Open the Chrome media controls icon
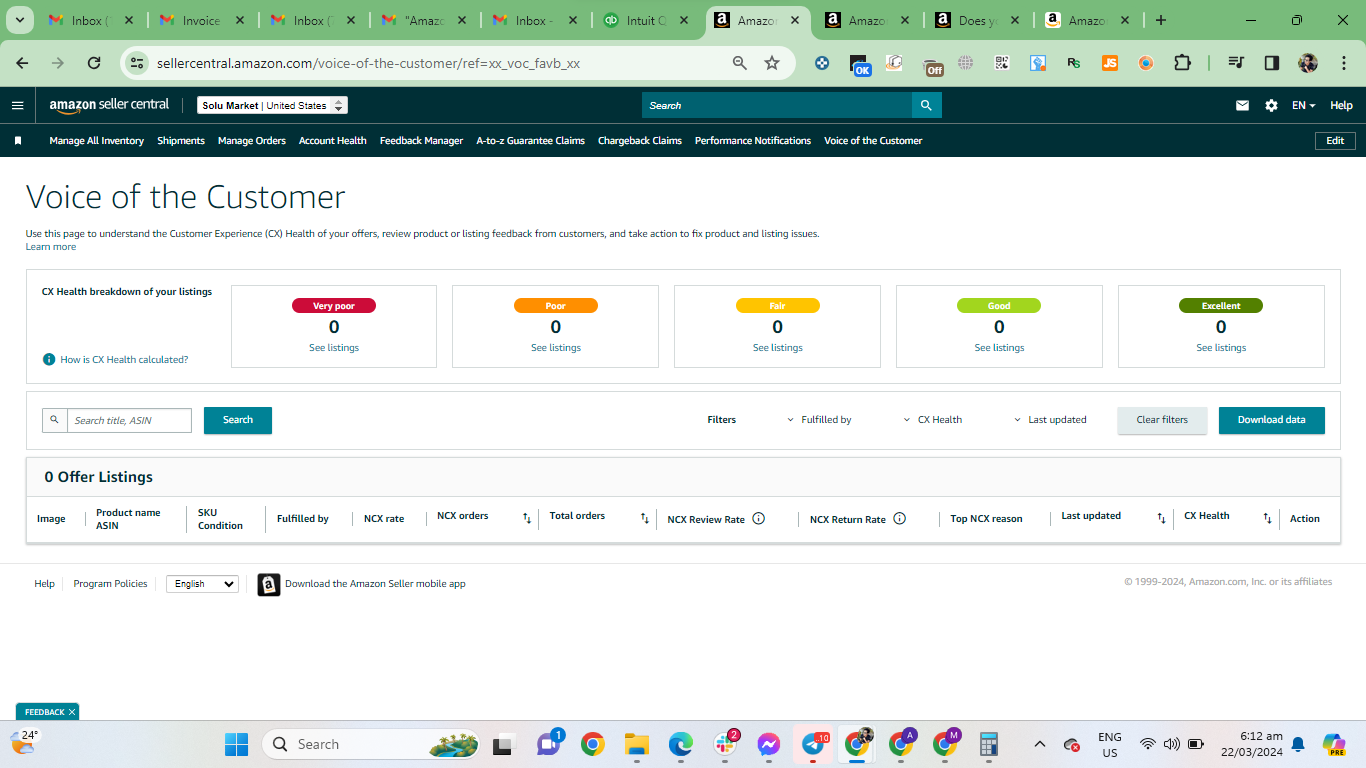Image resolution: width=1366 pixels, height=768 pixels. click(1236, 63)
